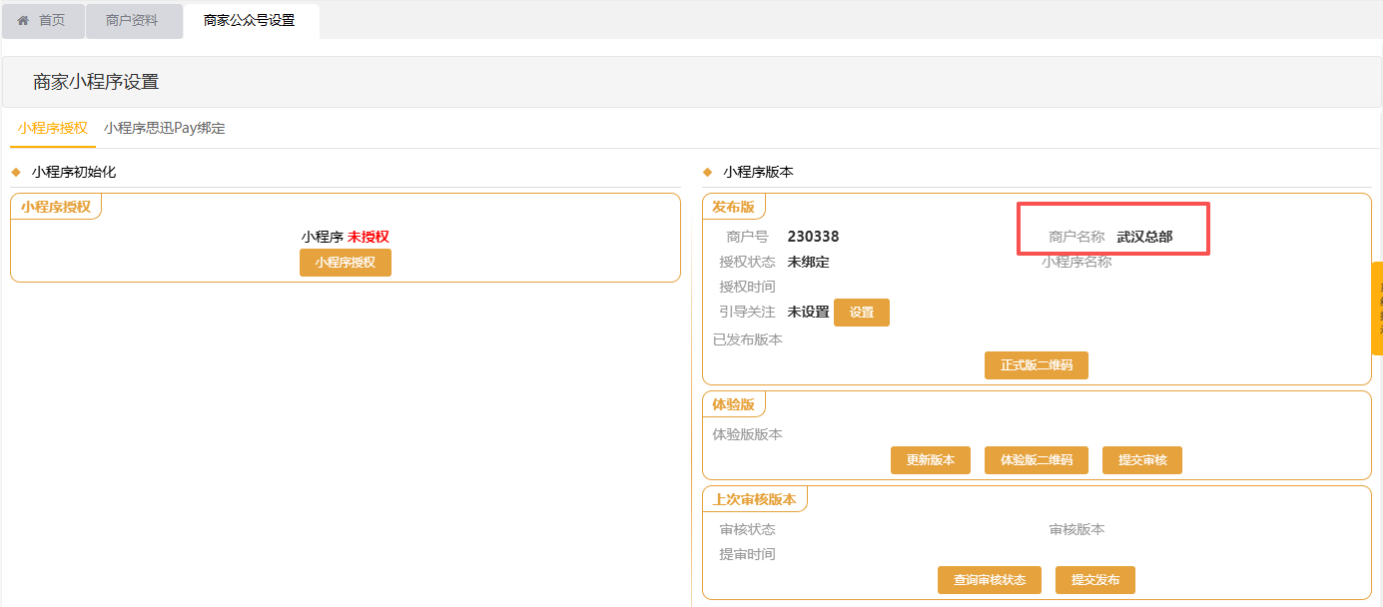Open the 体验版二维码
The width and height of the screenshot is (1383, 607).
[x=1035, y=460]
